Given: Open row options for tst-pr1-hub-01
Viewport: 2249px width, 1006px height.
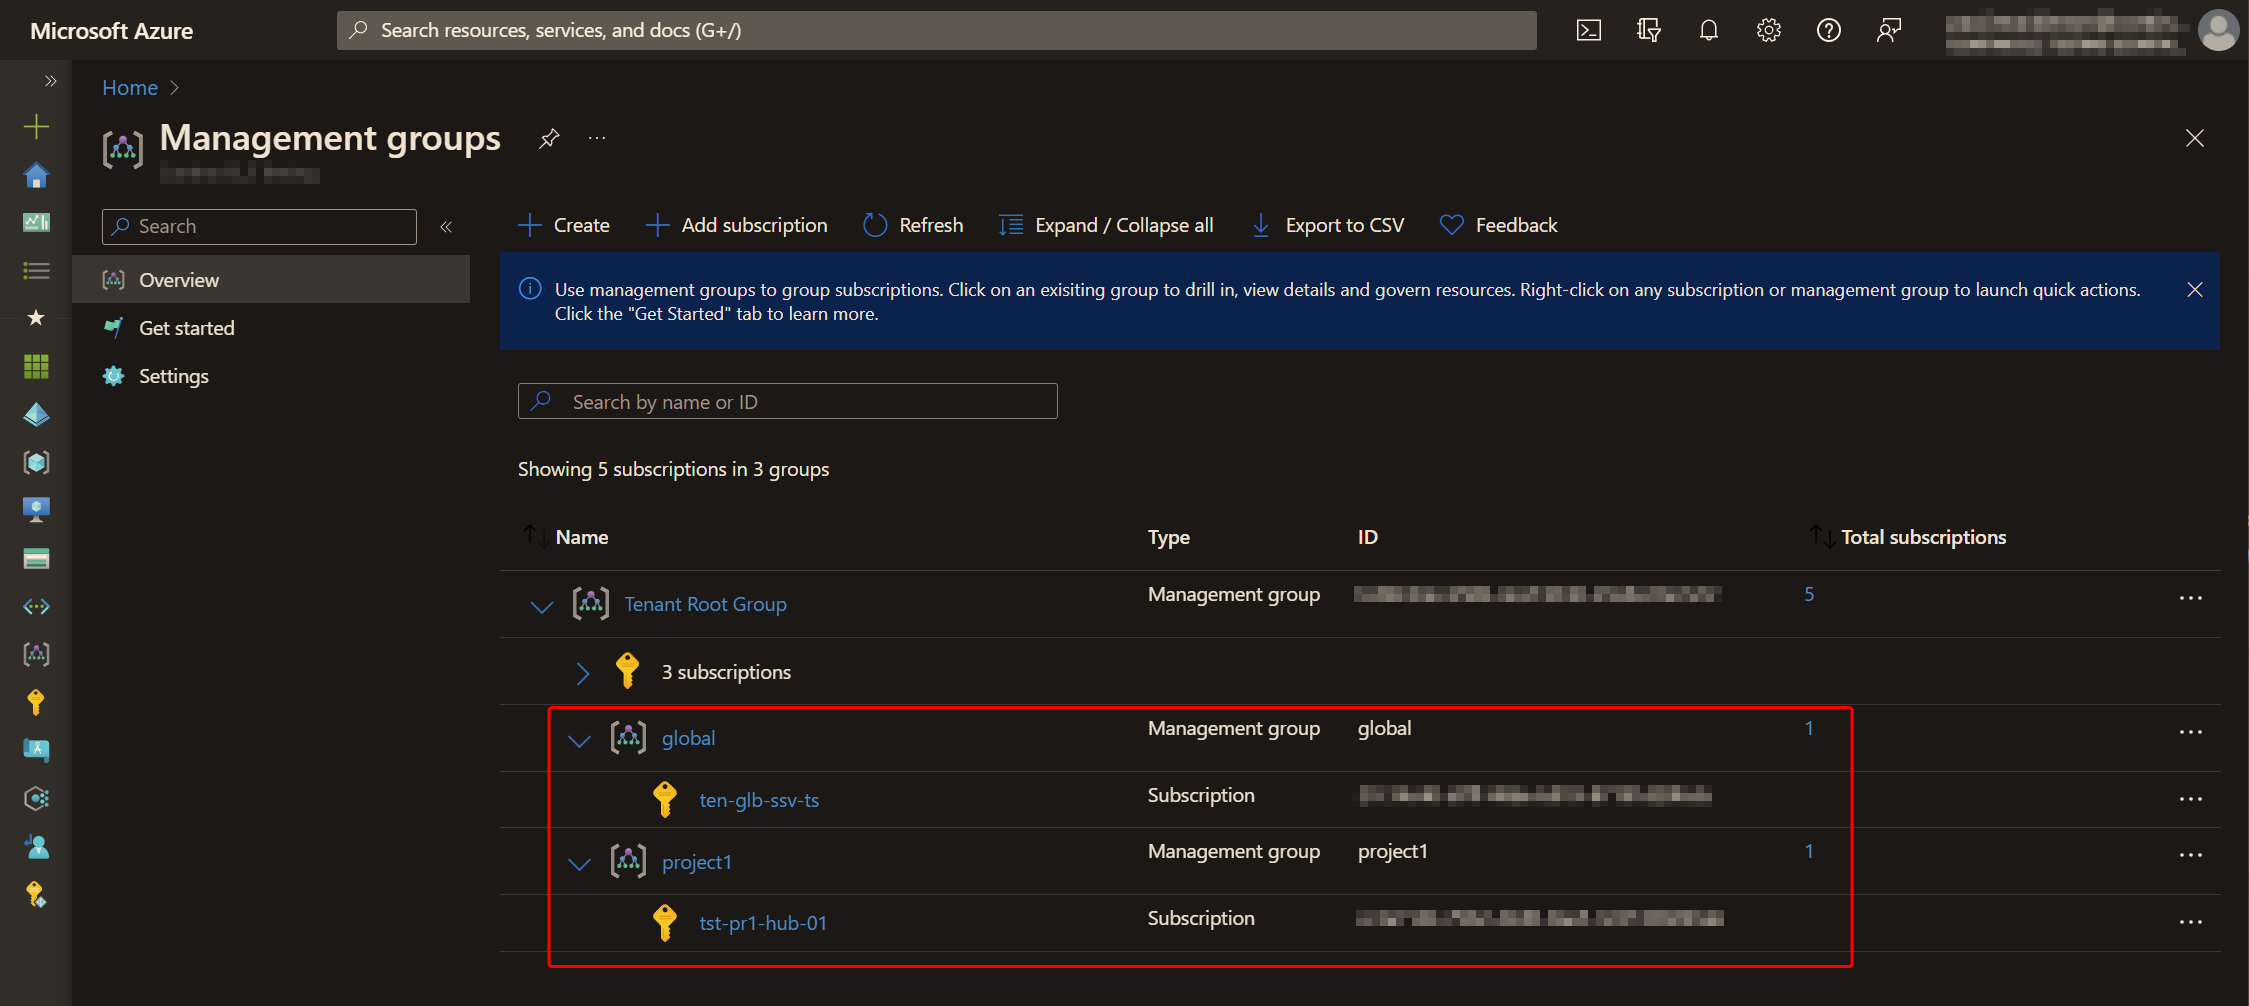Looking at the screenshot, I should point(2190,922).
